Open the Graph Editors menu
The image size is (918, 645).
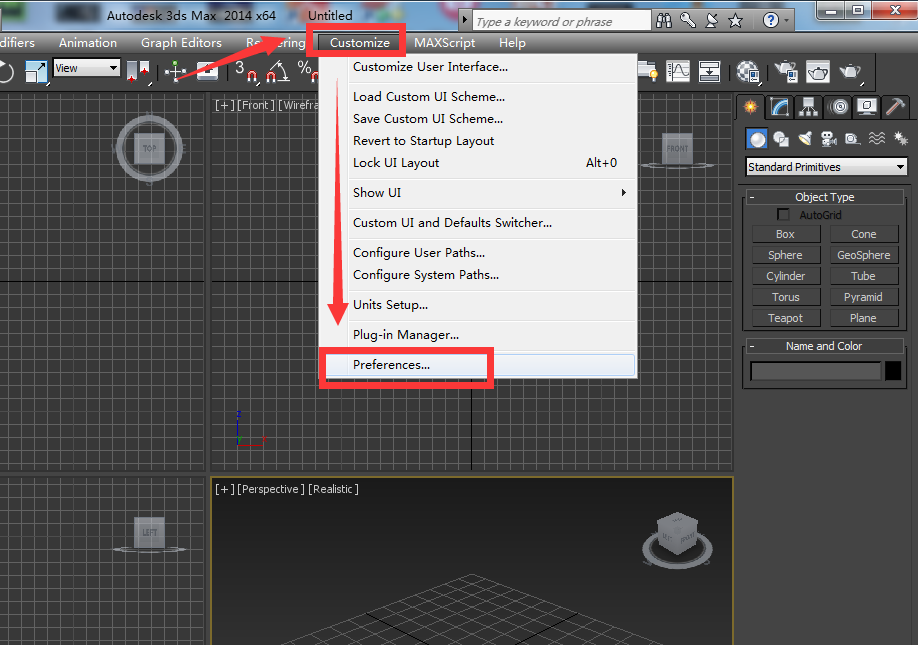181,43
